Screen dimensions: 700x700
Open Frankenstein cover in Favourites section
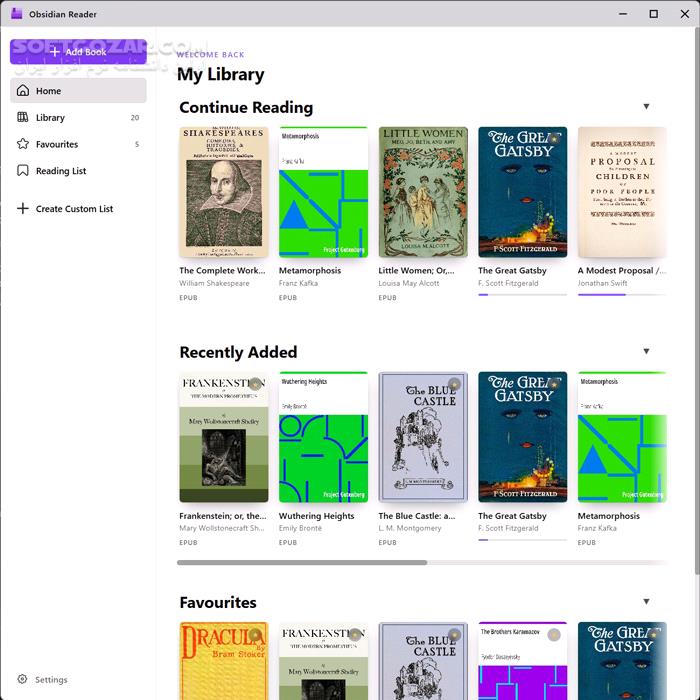tap(323, 661)
